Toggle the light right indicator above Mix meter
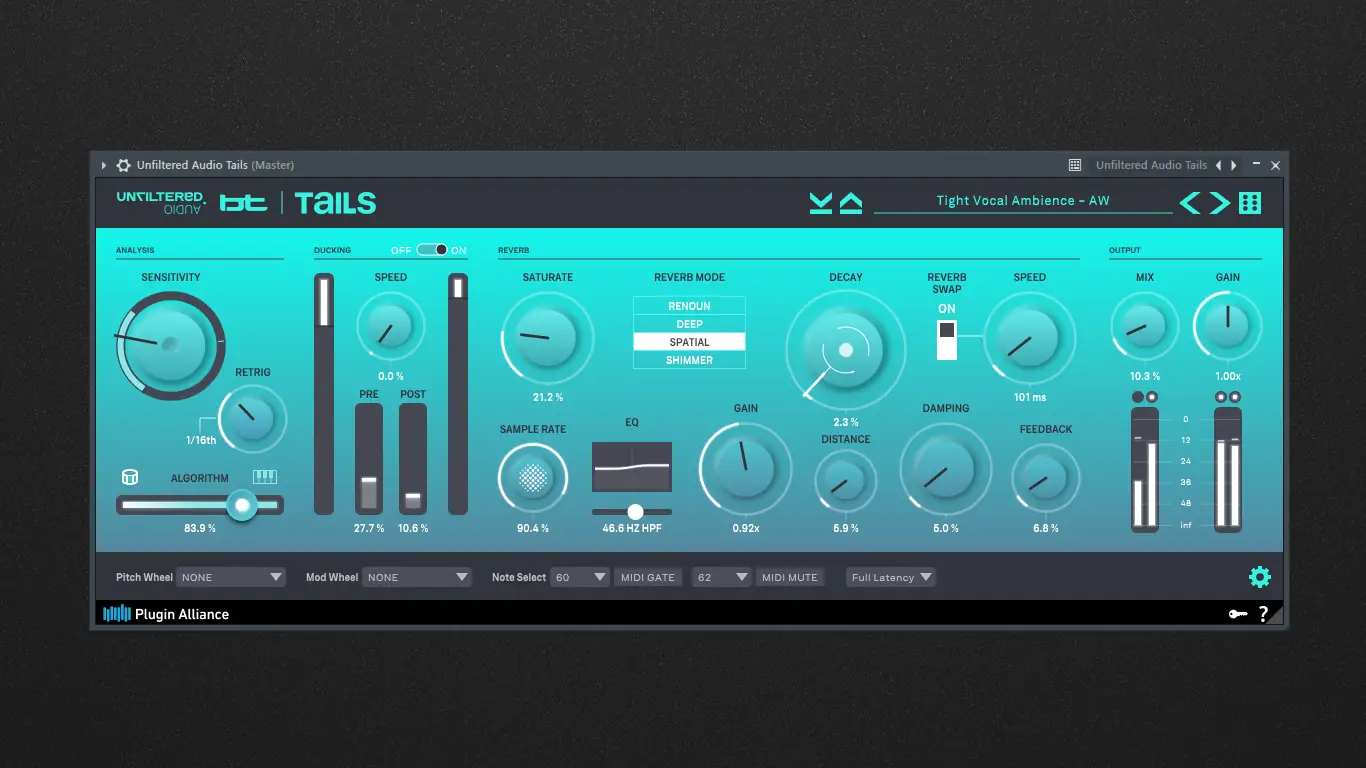This screenshot has height=768, width=1366. pos(1152,397)
